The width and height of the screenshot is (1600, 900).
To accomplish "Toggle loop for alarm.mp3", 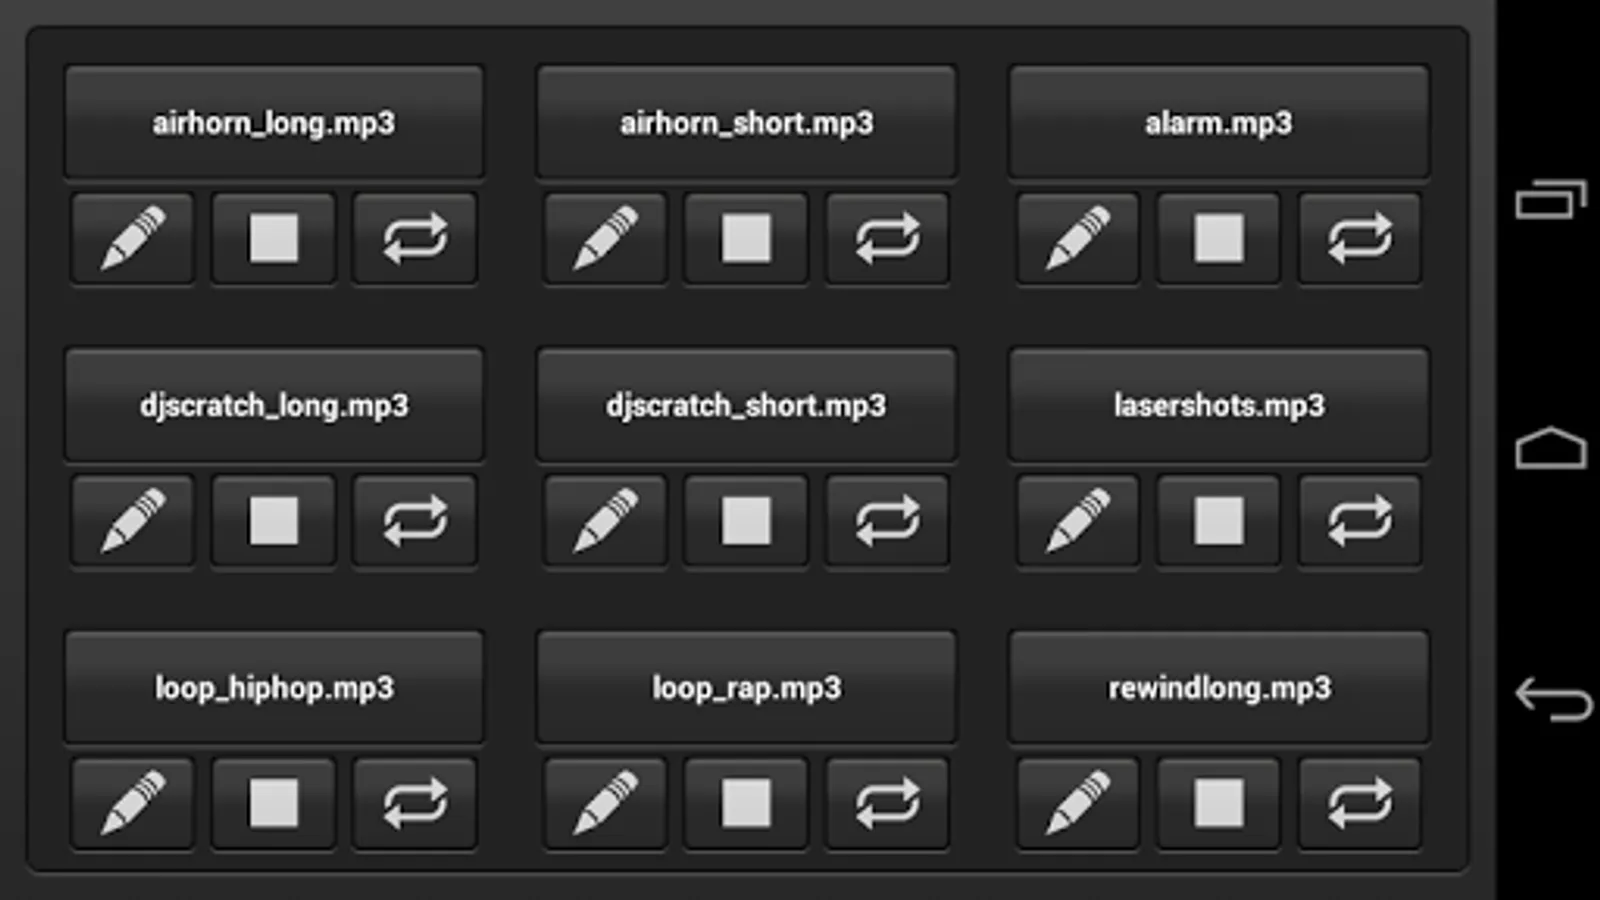I will (1360, 238).
